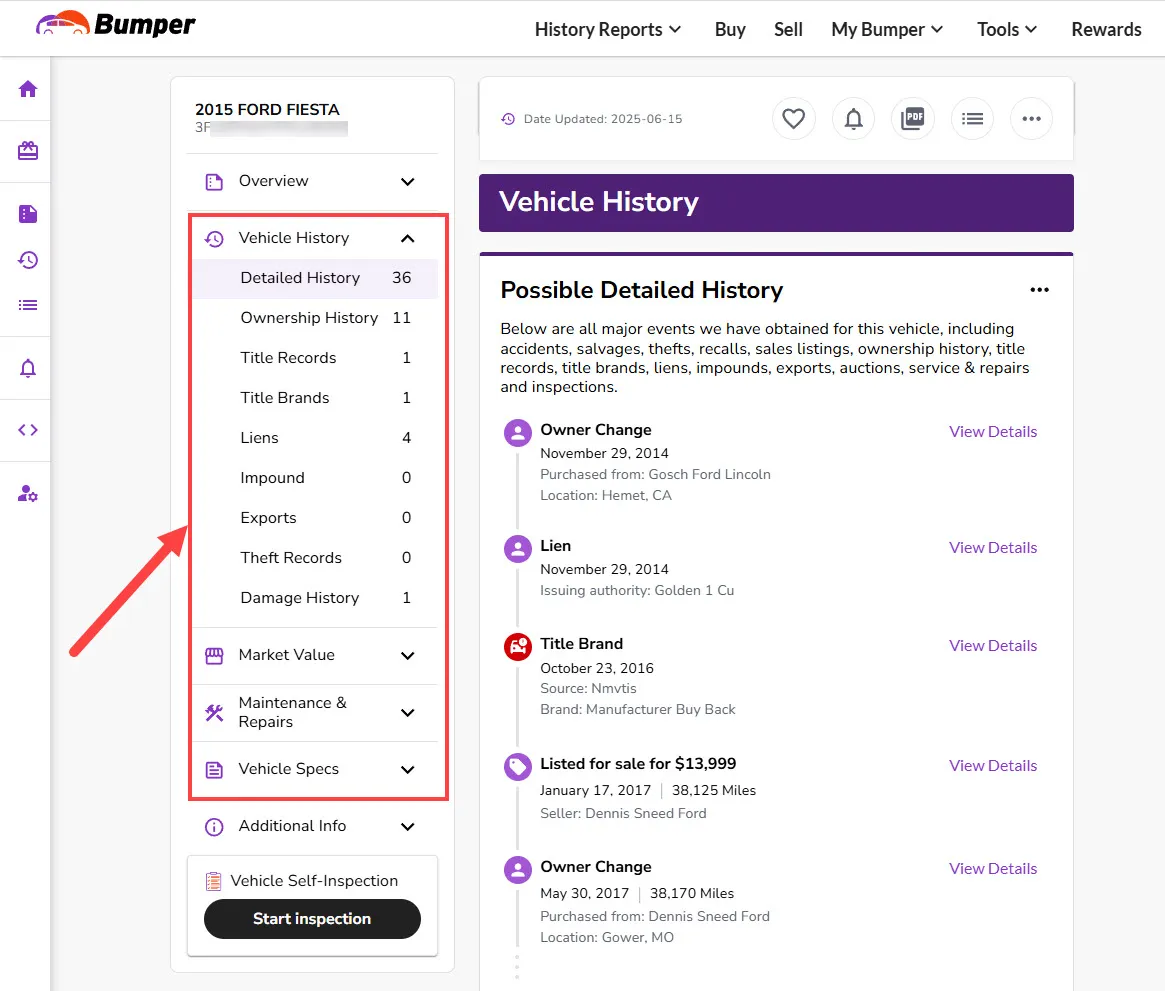Select Ownership History in the sidebar

click(x=309, y=318)
